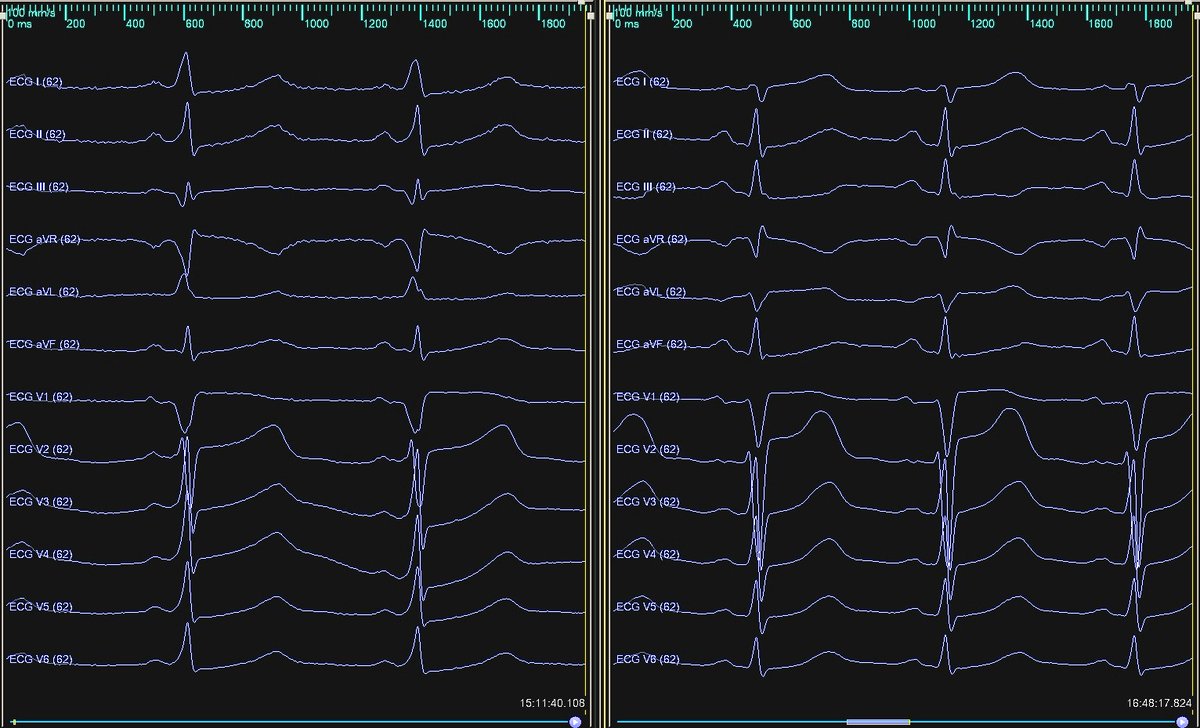Select ECG V6 label in right panel
The width and height of the screenshot is (1200, 728).
coord(648,659)
